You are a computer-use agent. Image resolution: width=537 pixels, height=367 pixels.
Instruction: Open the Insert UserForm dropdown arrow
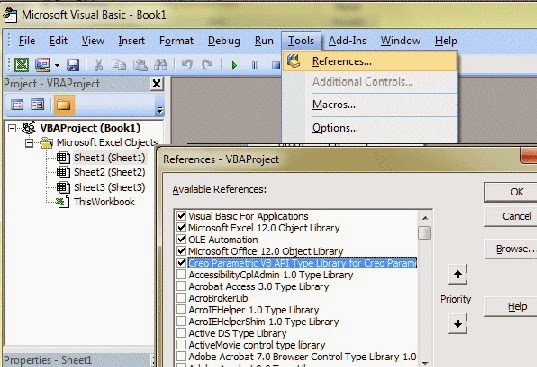(x=57, y=65)
